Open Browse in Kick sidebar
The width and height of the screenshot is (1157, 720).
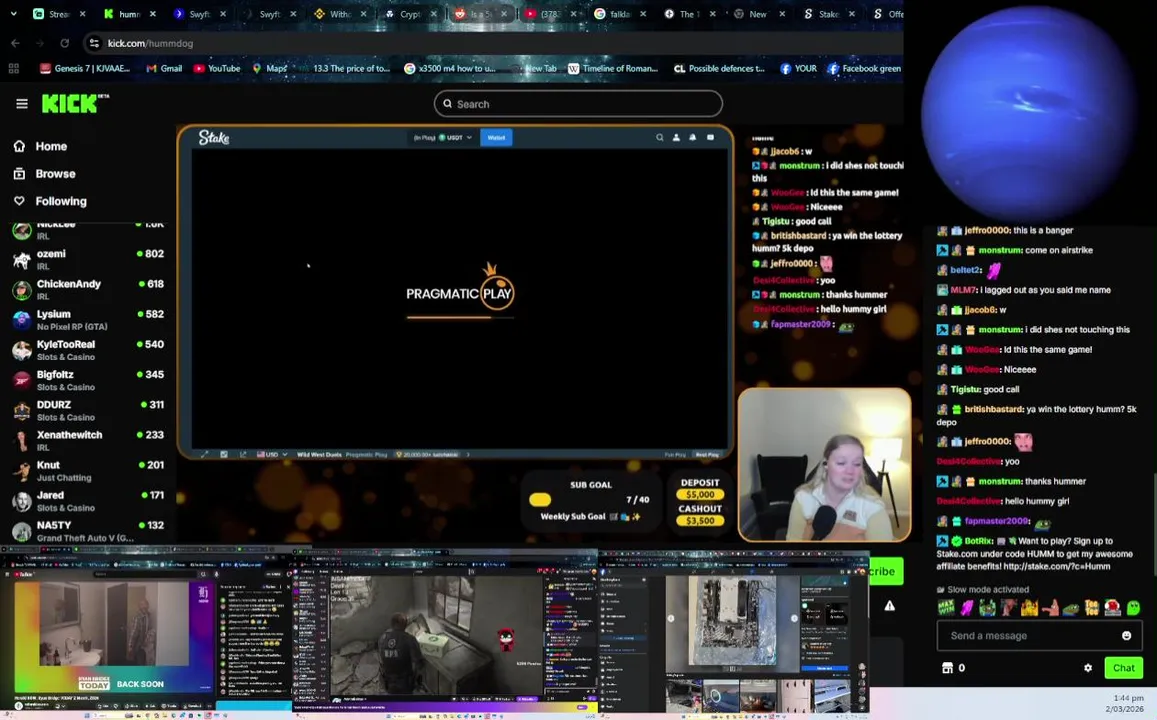(x=45, y=174)
